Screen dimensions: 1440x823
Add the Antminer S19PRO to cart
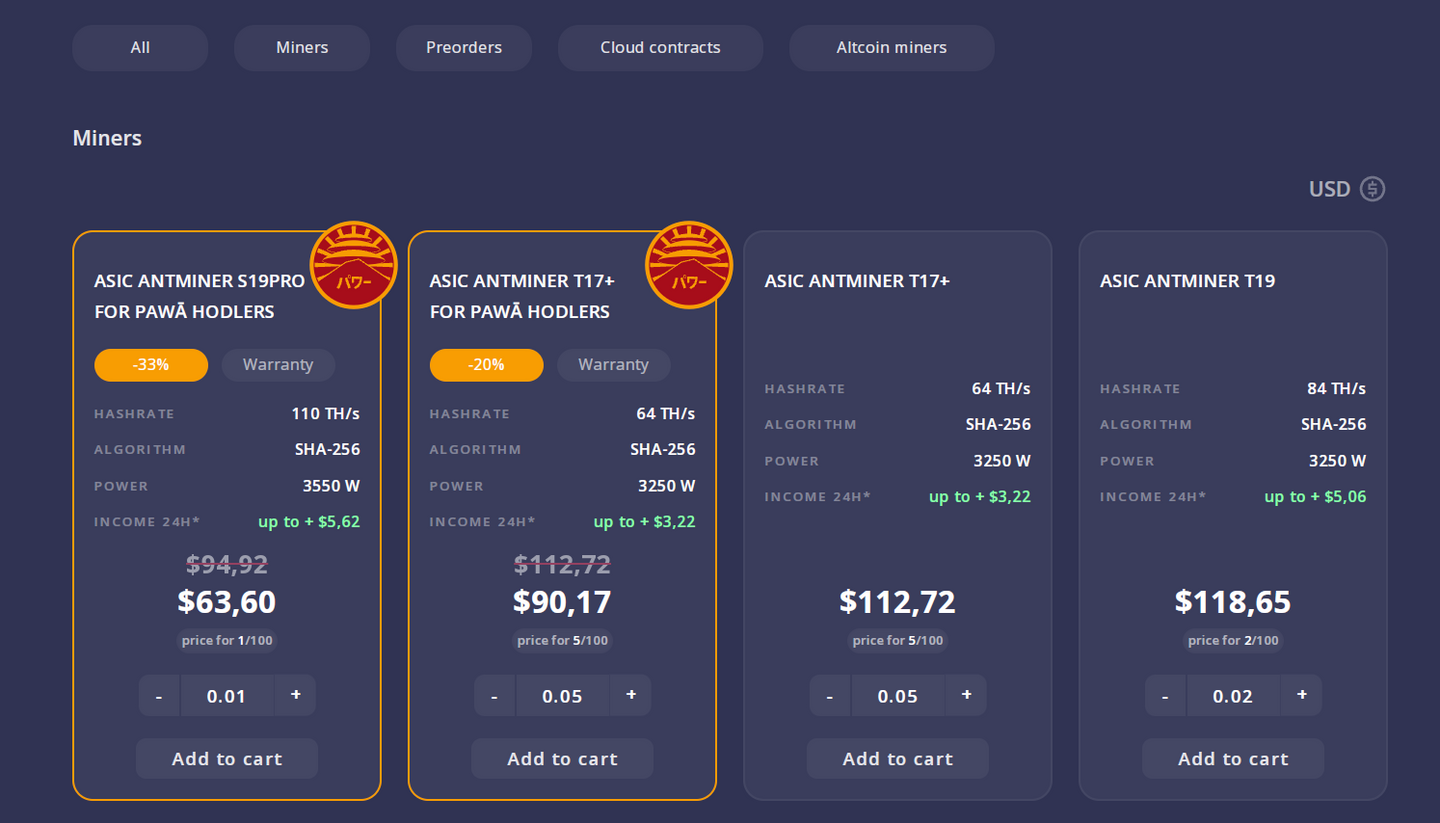(226, 758)
